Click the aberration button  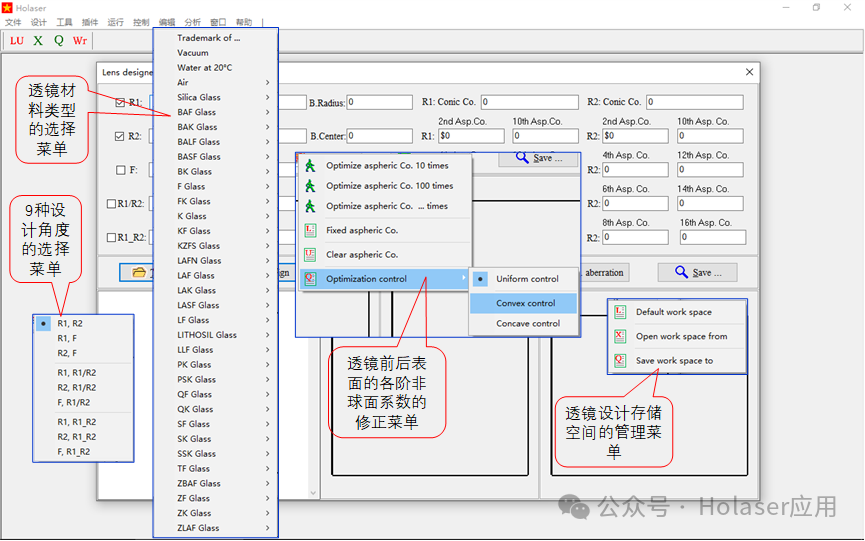click(x=604, y=272)
